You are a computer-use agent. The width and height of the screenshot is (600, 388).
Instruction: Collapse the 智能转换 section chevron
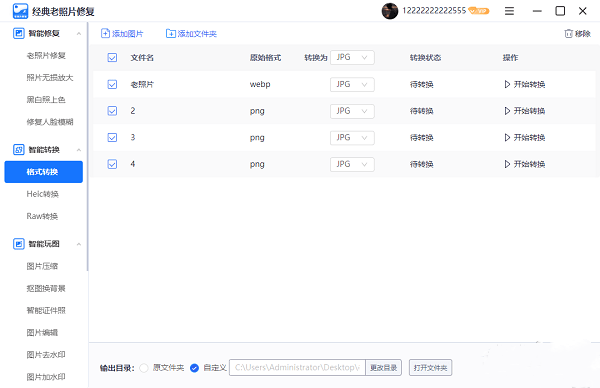pos(79,150)
